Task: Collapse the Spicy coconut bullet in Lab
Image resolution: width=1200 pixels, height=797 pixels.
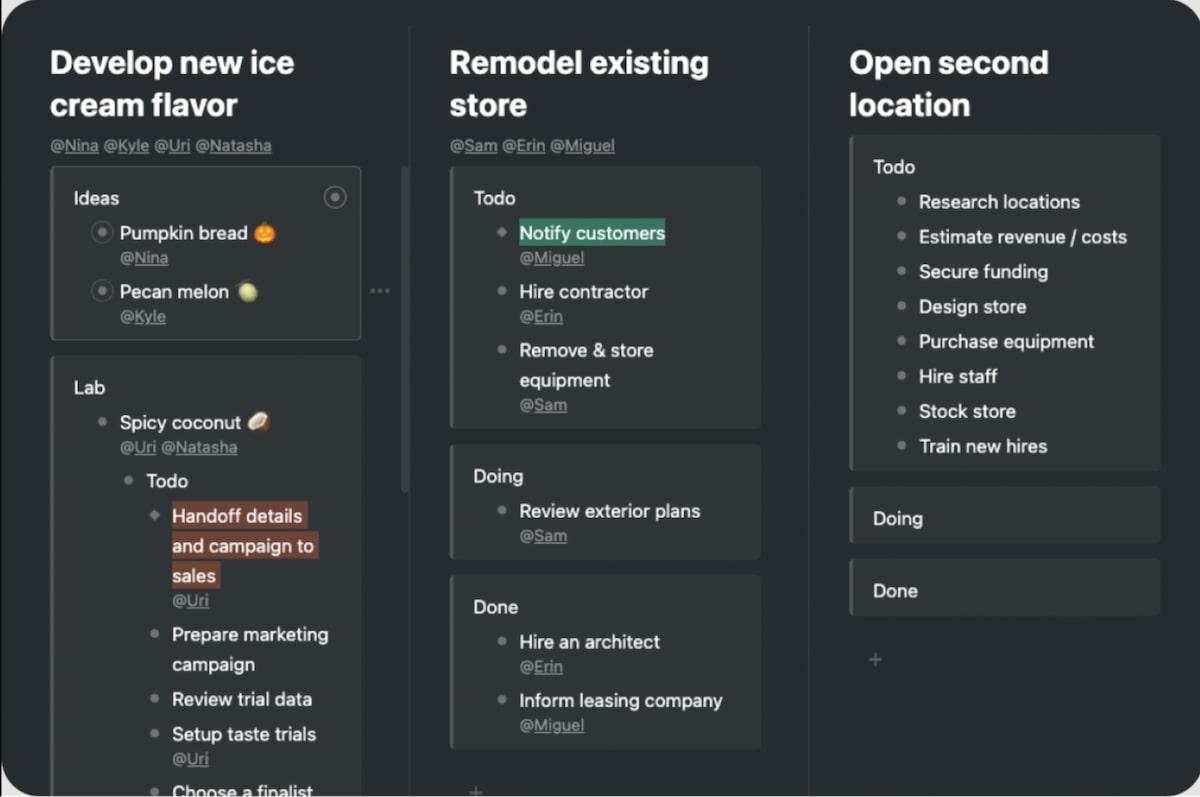Action: (102, 422)
